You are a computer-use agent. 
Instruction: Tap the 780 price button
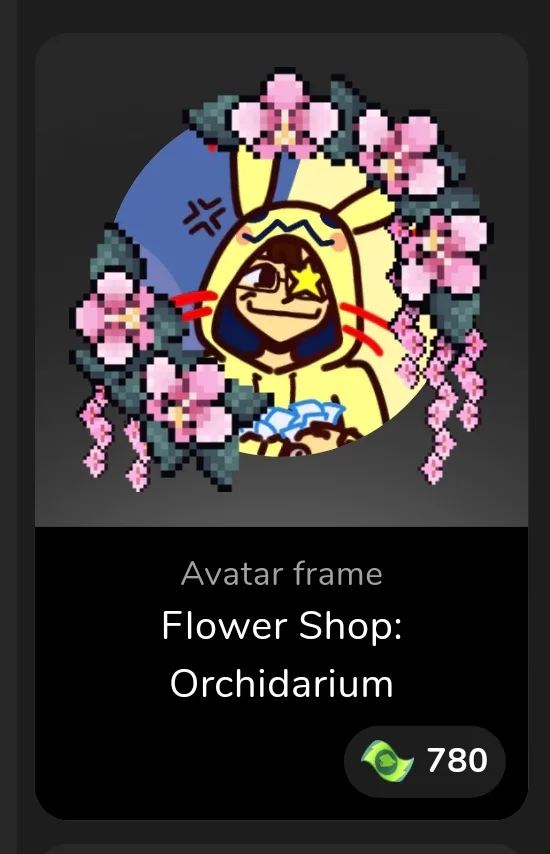click(x=425, y=761)
